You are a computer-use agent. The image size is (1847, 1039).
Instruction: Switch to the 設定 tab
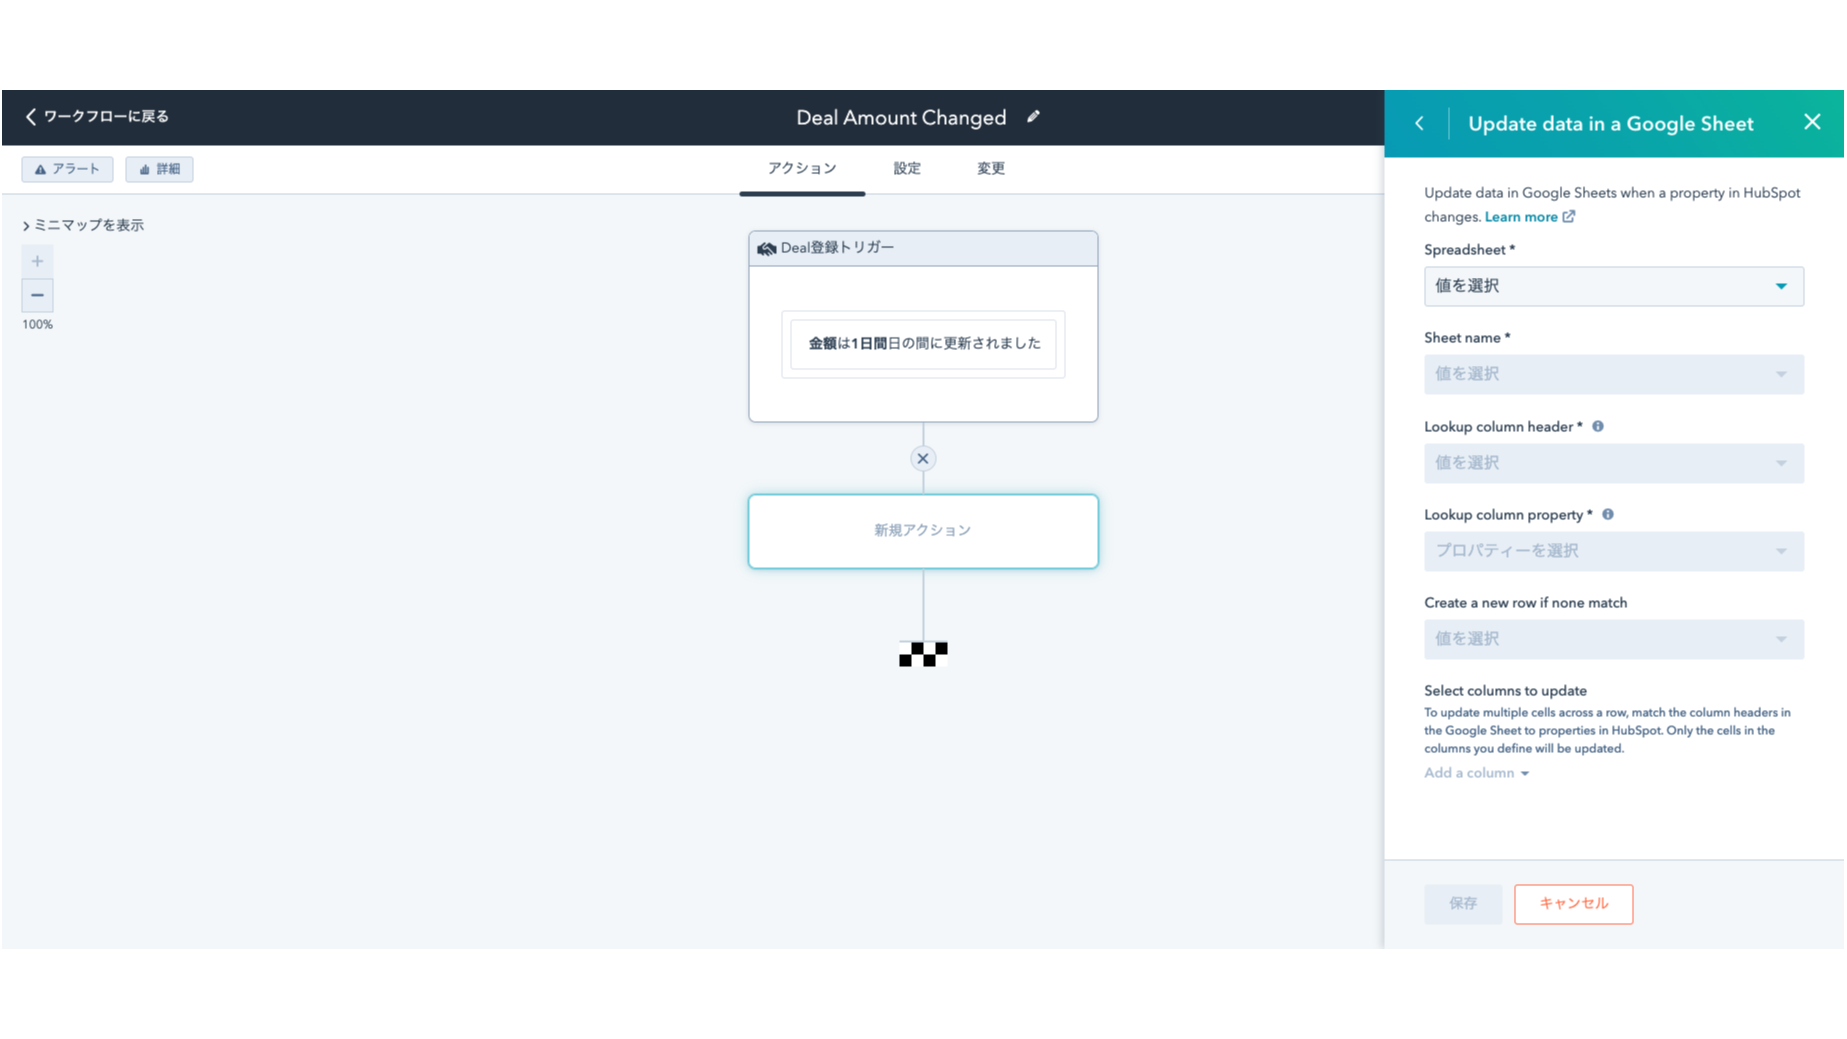tap(907, 168)
